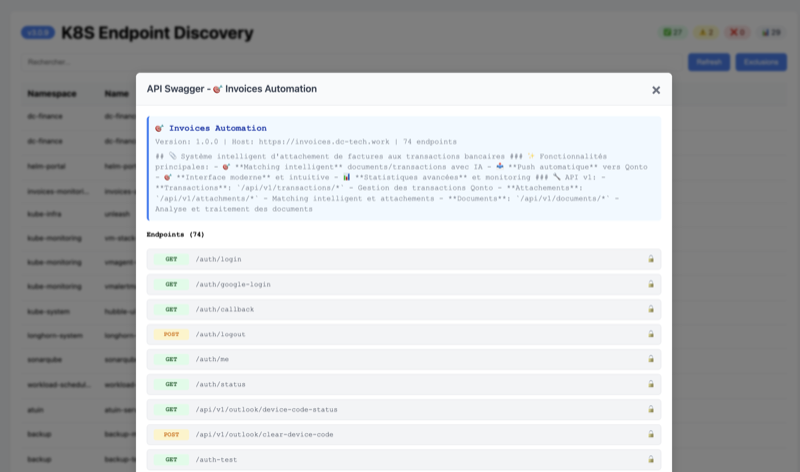
Task: Click the POST badge for clear-device-code
Action: coord(171,434)
